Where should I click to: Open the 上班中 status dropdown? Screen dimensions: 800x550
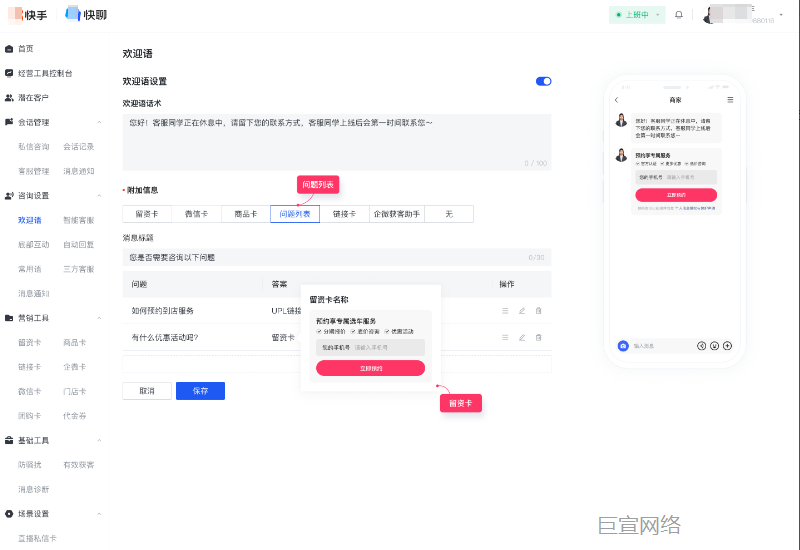pyautogui.click(x=637, y=15)
